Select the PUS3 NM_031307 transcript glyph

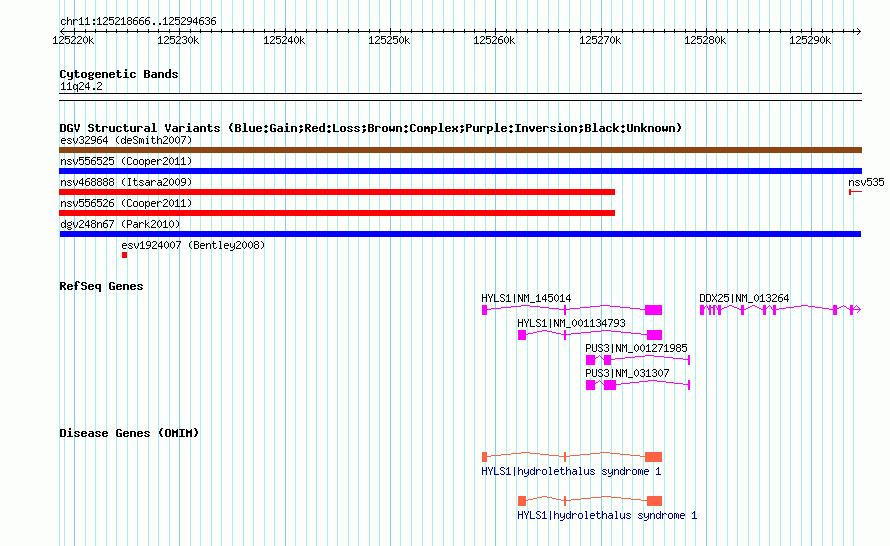pos(638,385)
